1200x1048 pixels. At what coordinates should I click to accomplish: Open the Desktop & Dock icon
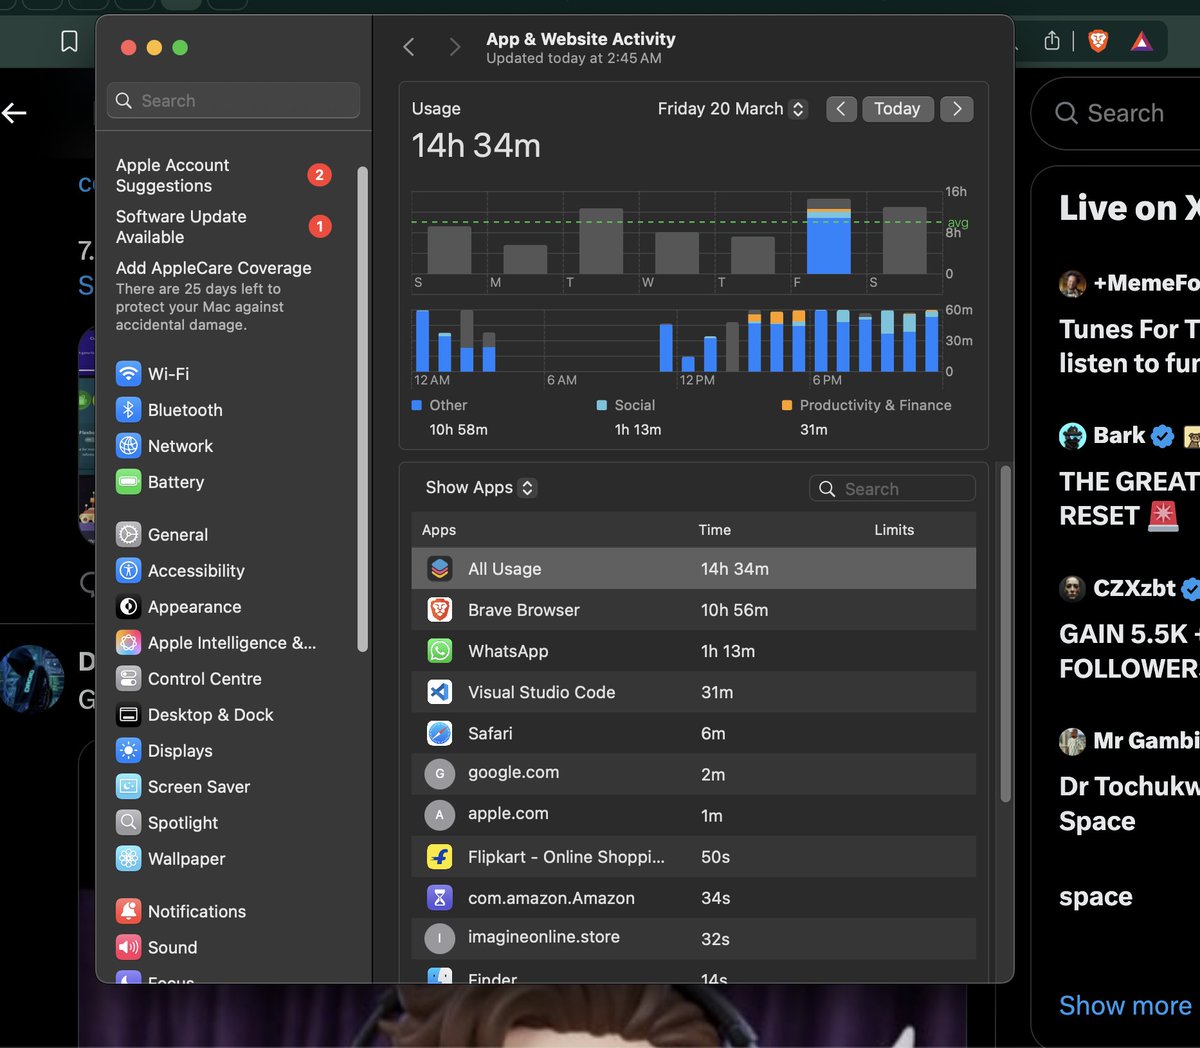(128, 715)
